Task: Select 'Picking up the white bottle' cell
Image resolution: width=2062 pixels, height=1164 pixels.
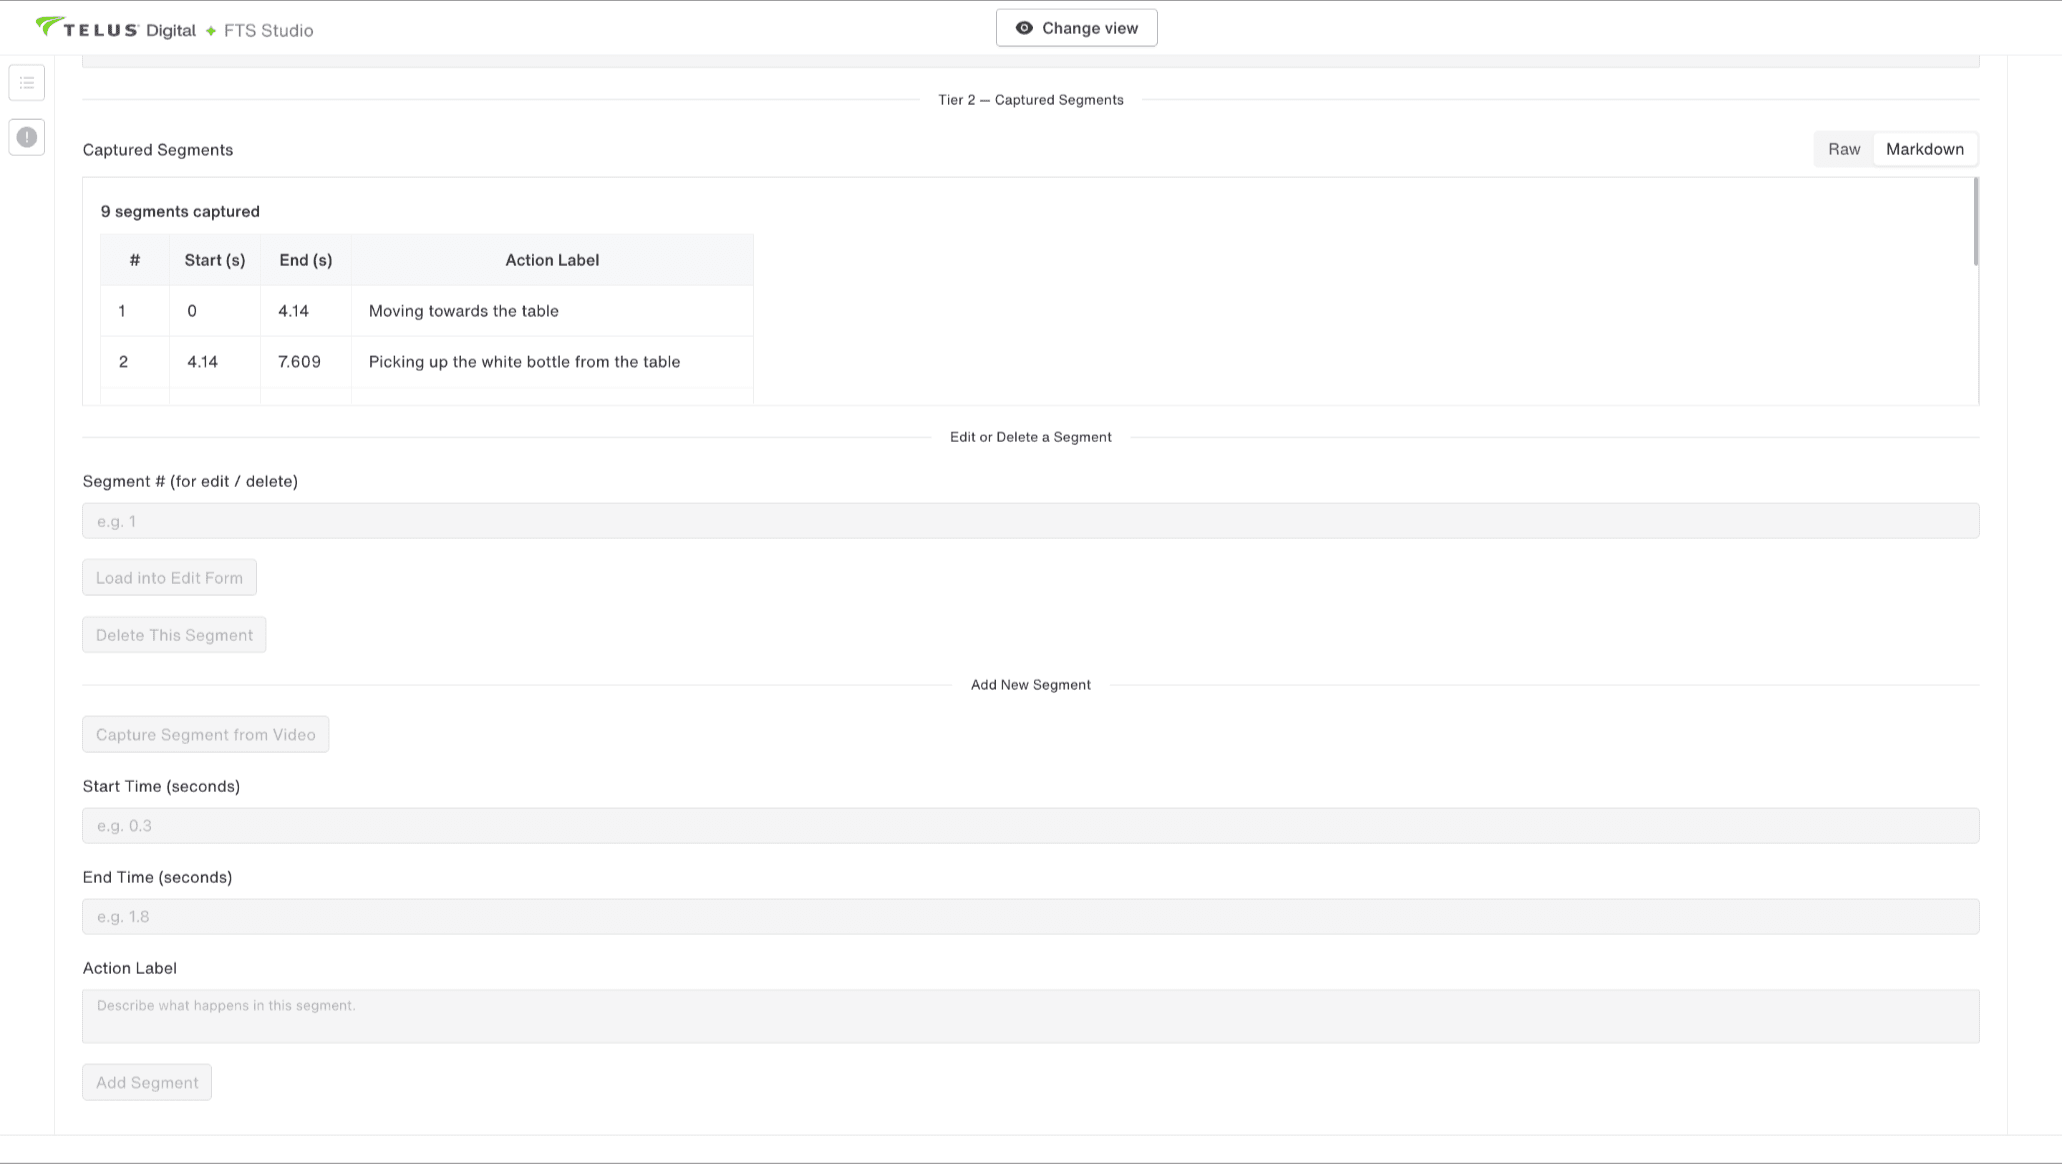Action: pos(552,362)
